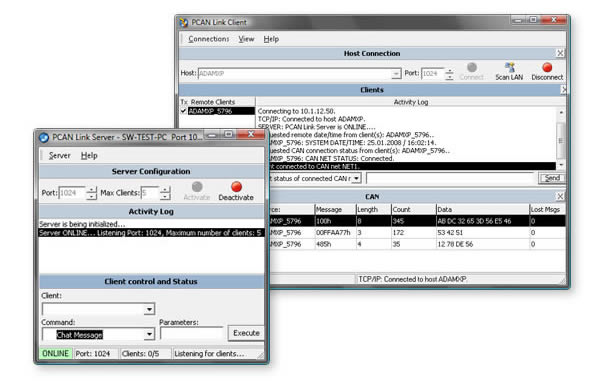Open the View menu in Client window
This screenshot has height=384, width=600.
[246, 39]
